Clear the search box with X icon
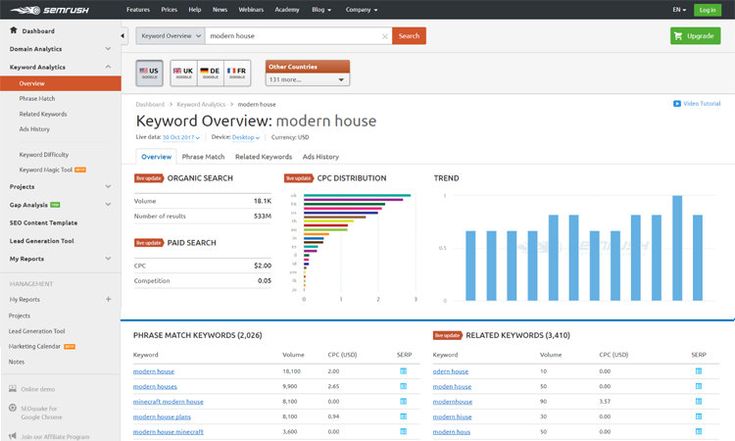 (x=385, y=36)
